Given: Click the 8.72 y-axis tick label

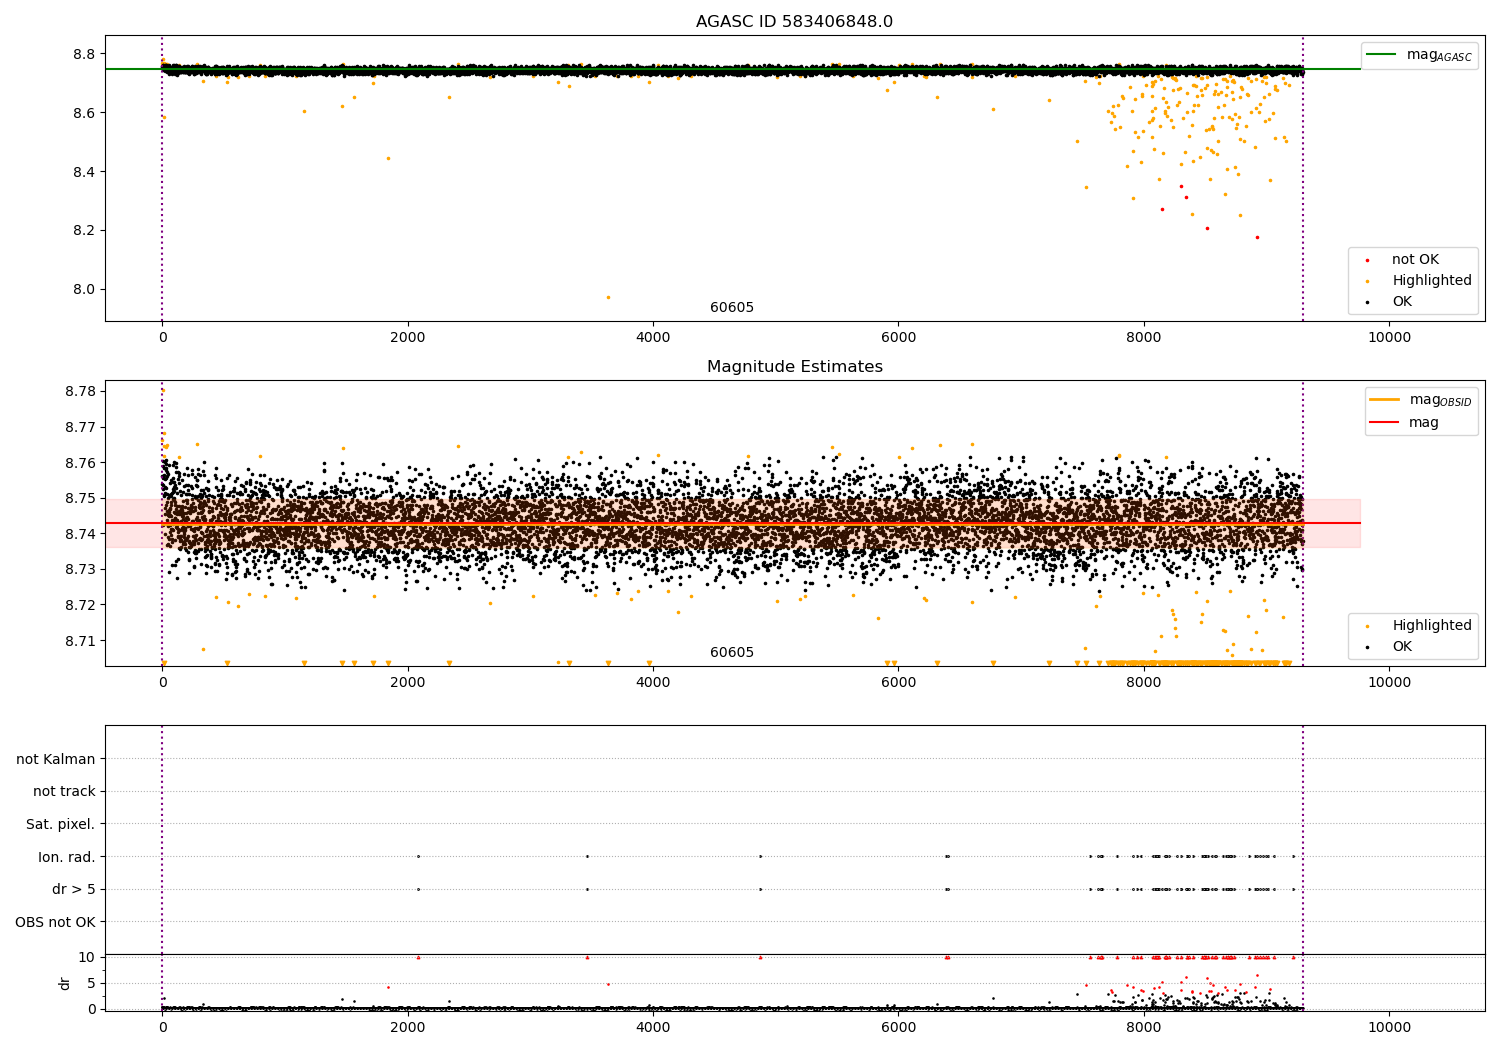Looking at the screenshot, I should pos(80,605).
